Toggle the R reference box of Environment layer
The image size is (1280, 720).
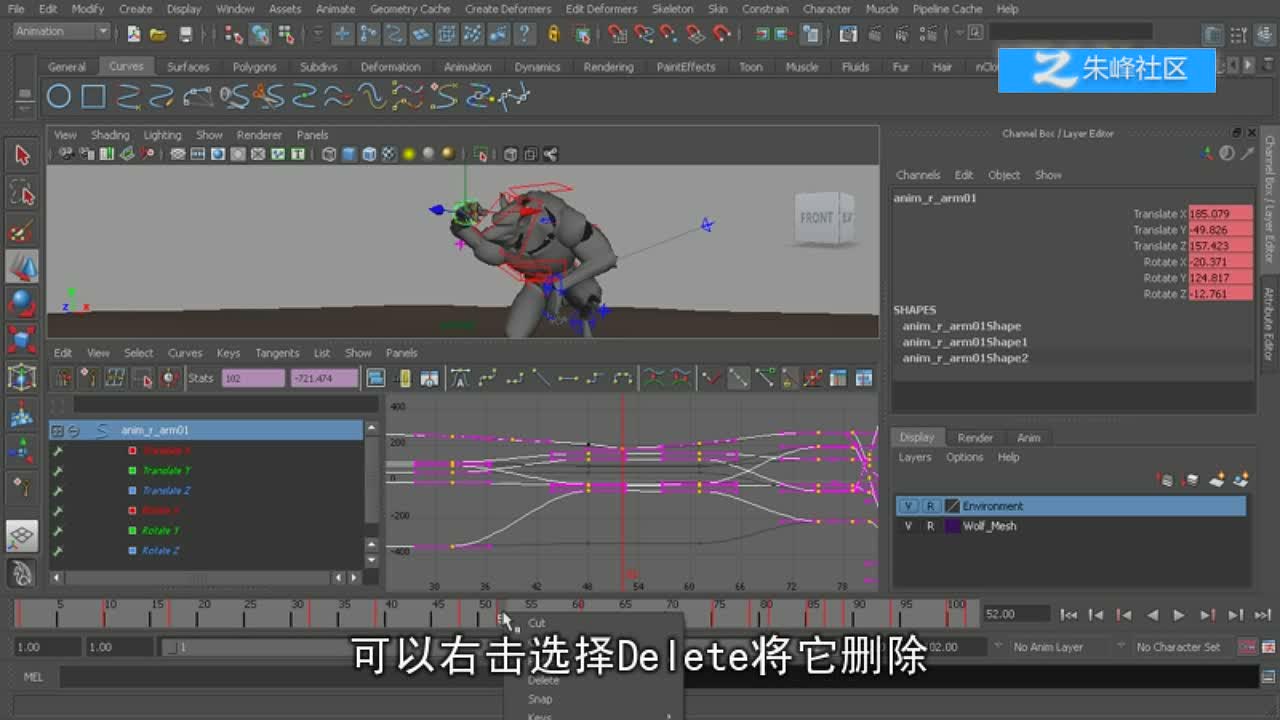point(930,506)
